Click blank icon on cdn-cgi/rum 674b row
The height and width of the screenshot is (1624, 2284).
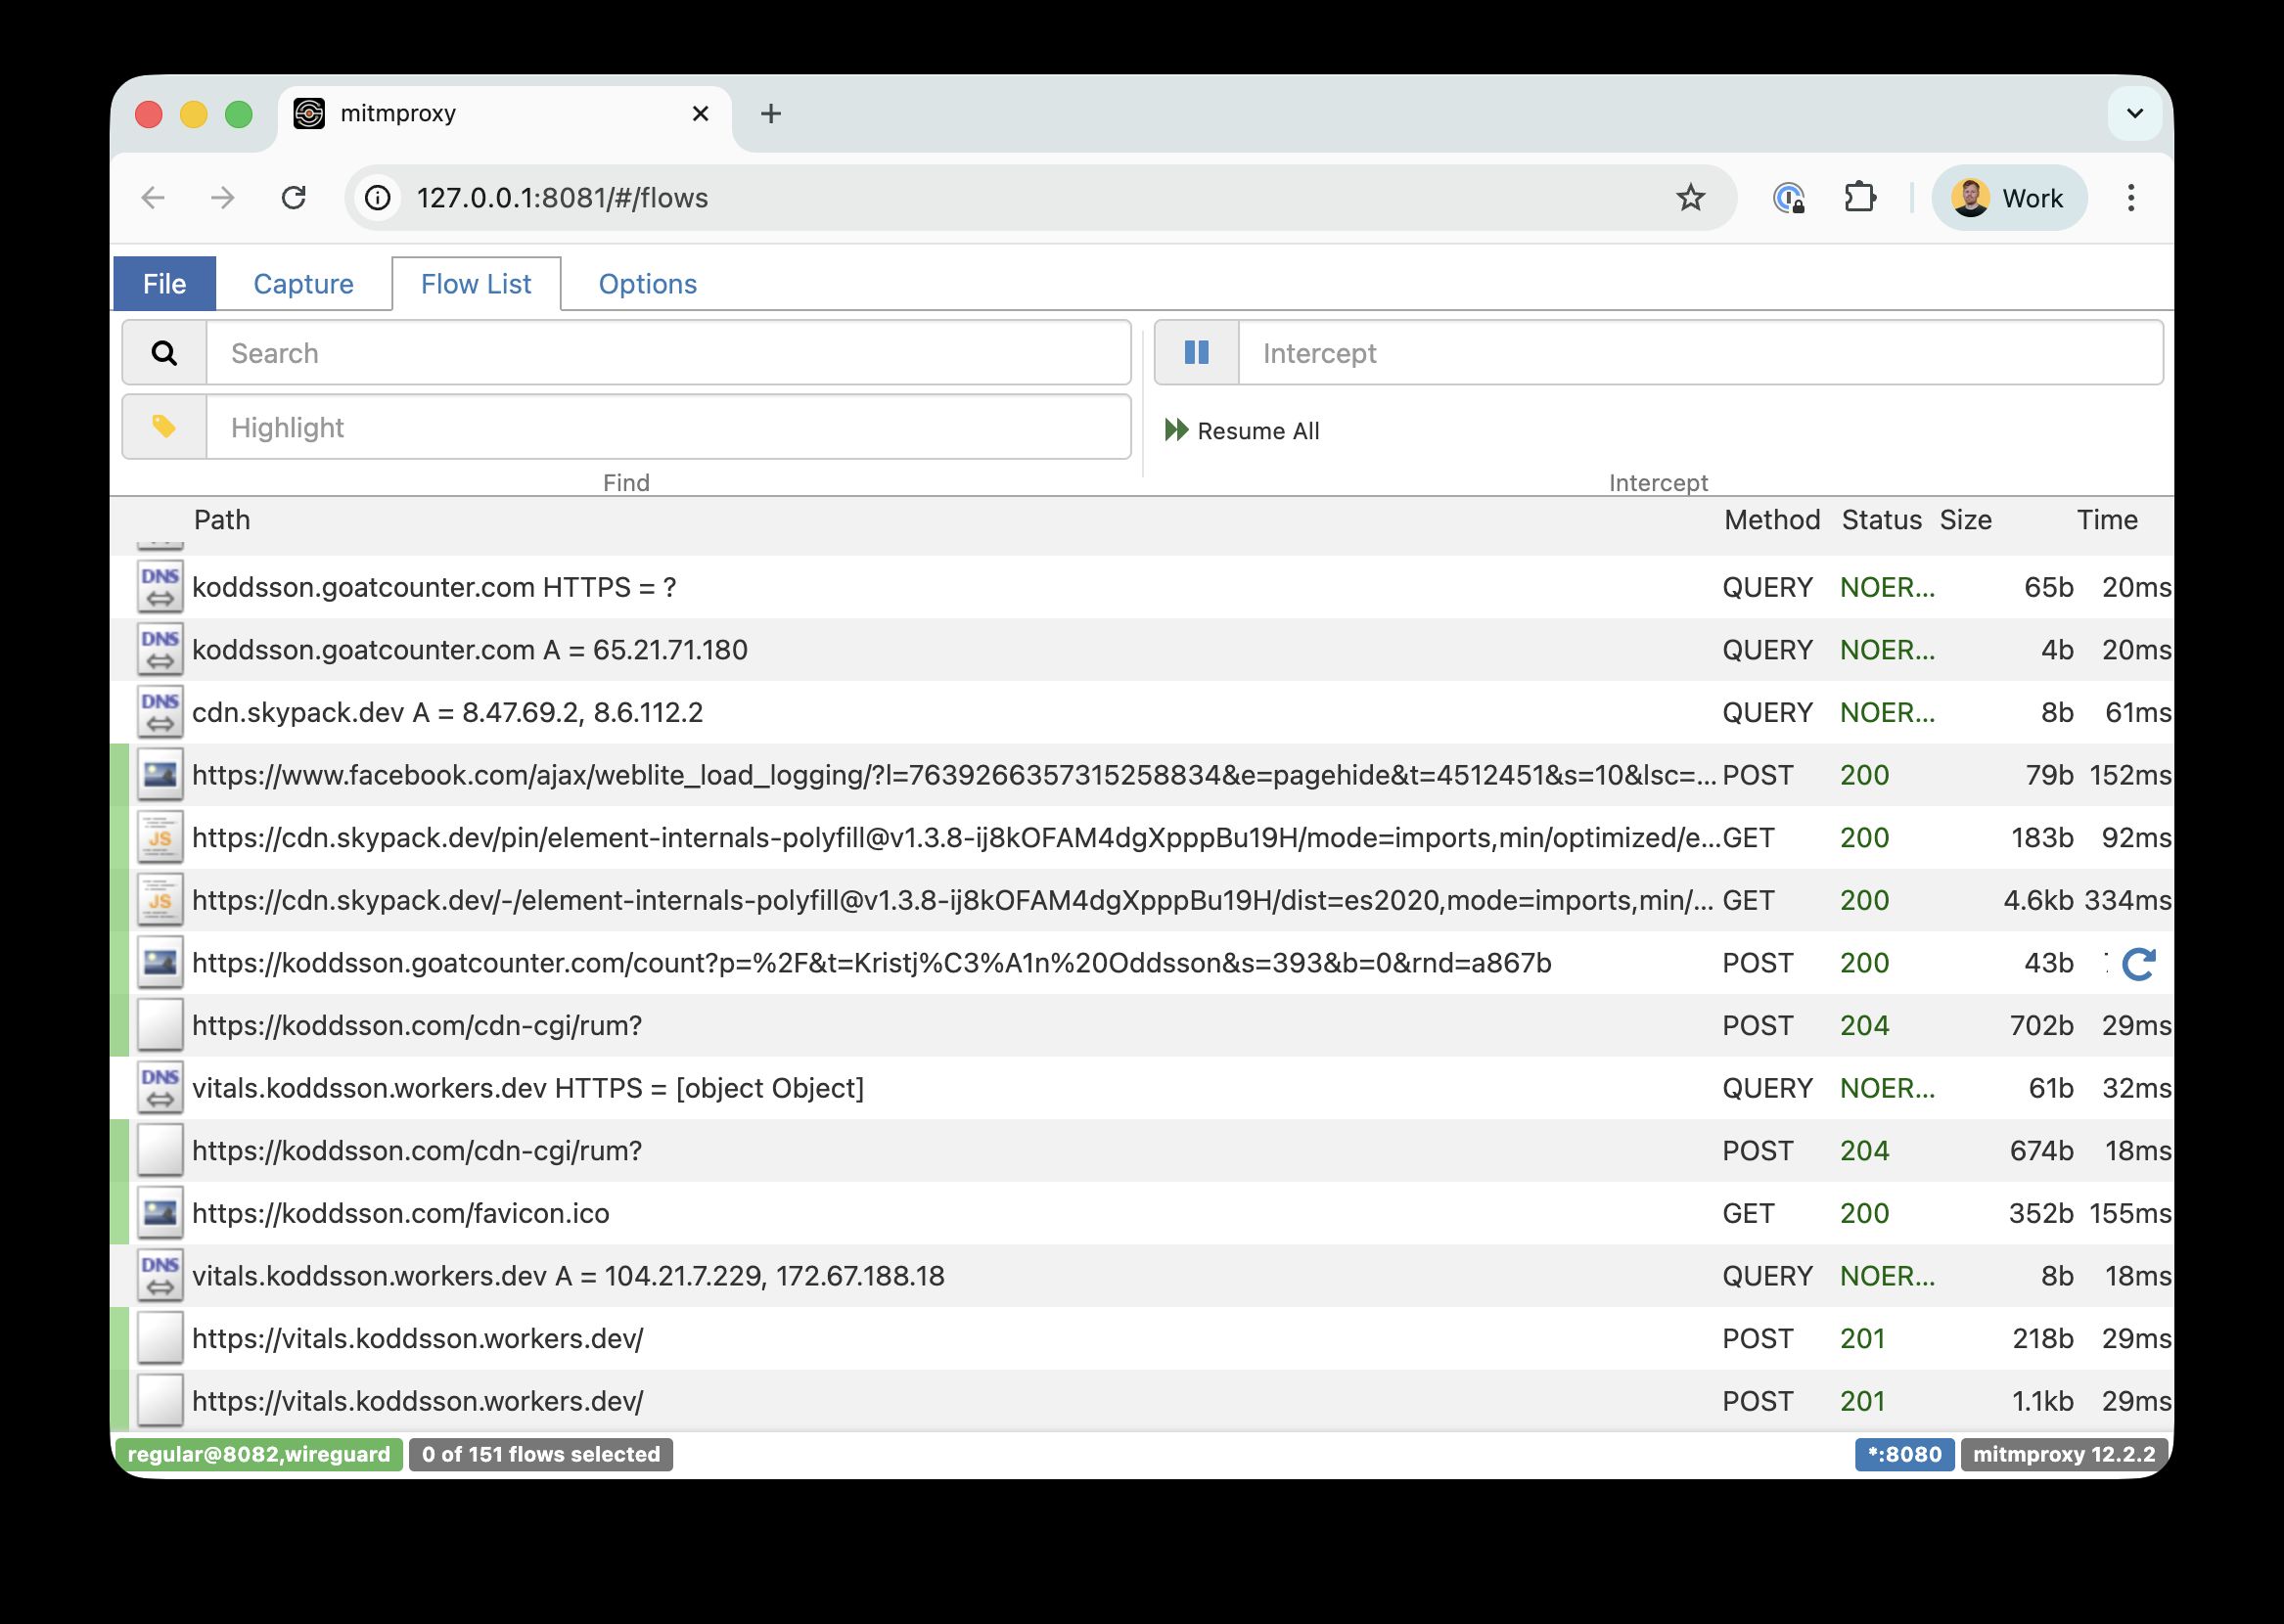tap(160, 1150)
